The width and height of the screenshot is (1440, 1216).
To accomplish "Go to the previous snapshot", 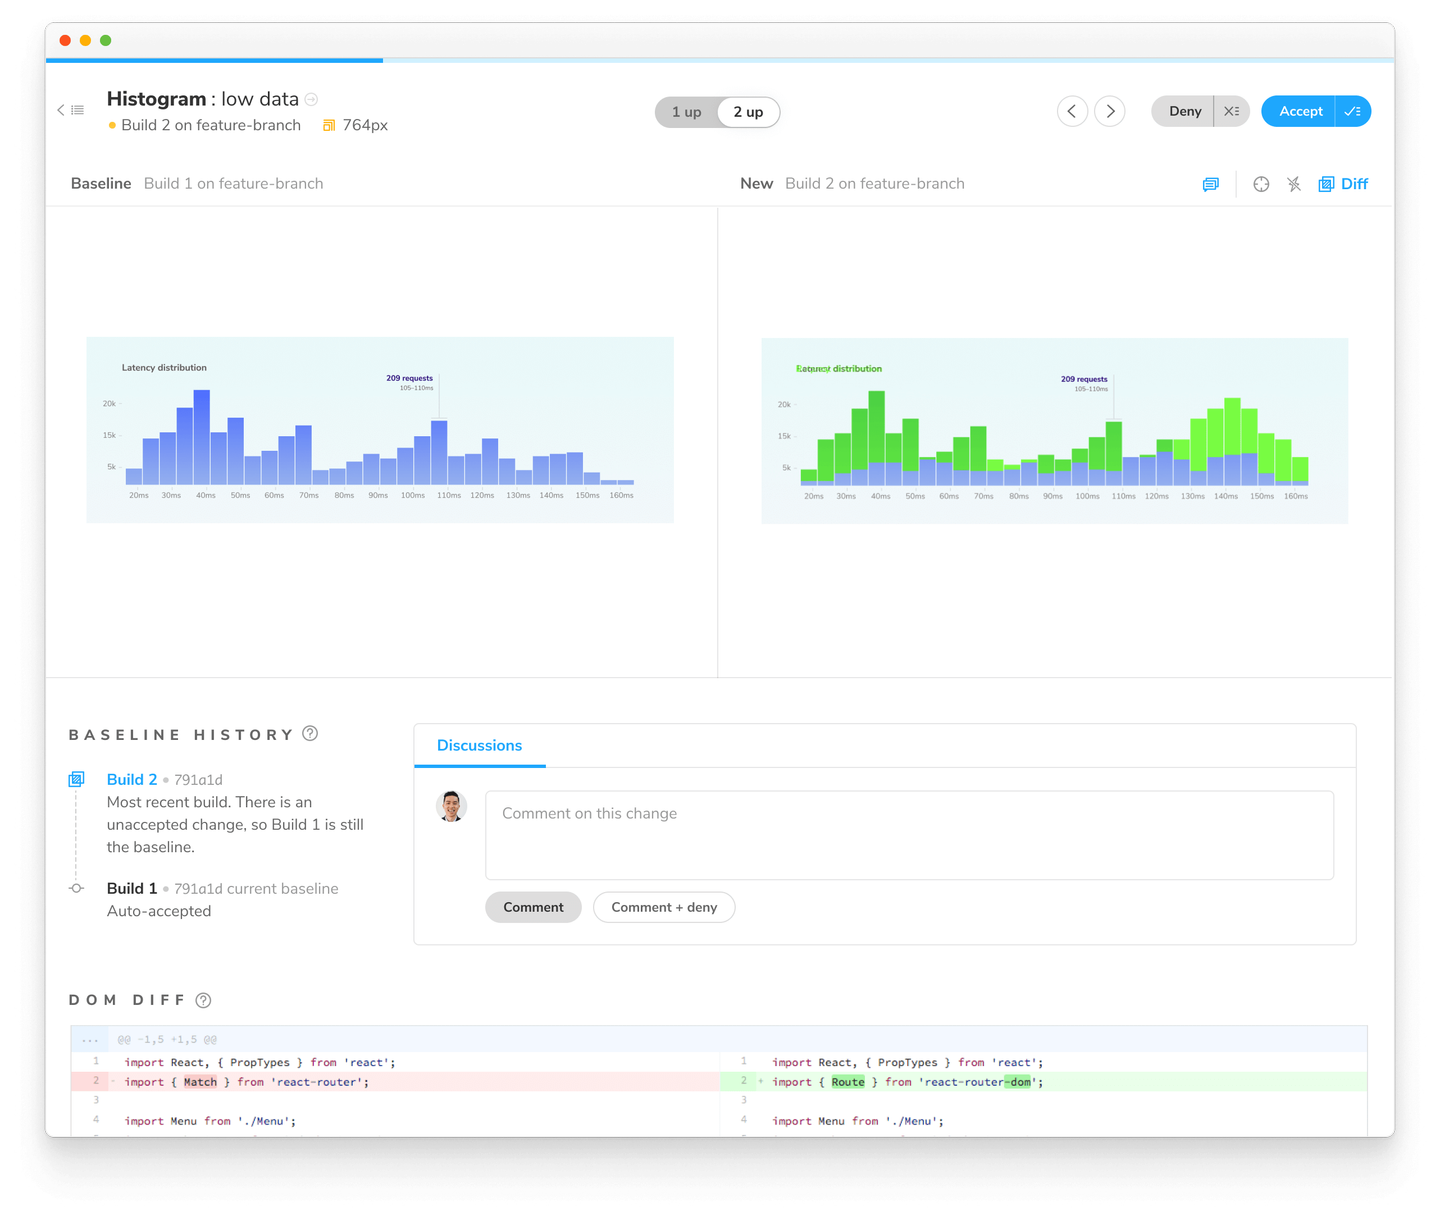I will coord(1072,111).
